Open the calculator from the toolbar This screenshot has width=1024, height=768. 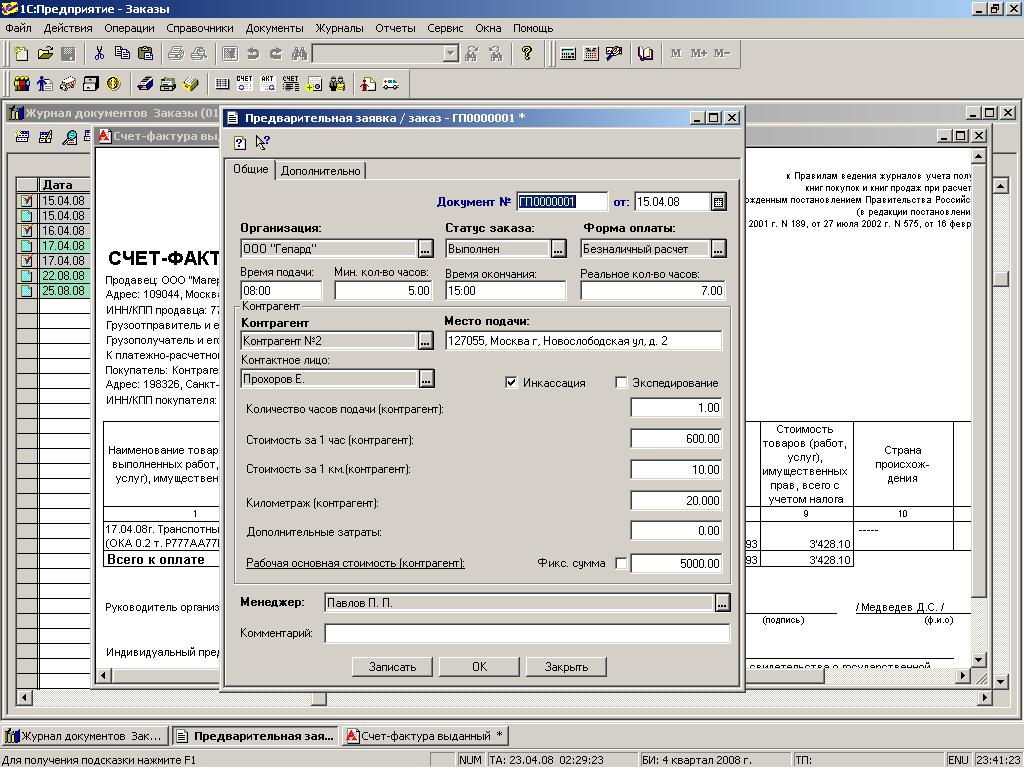pos(568,53)
